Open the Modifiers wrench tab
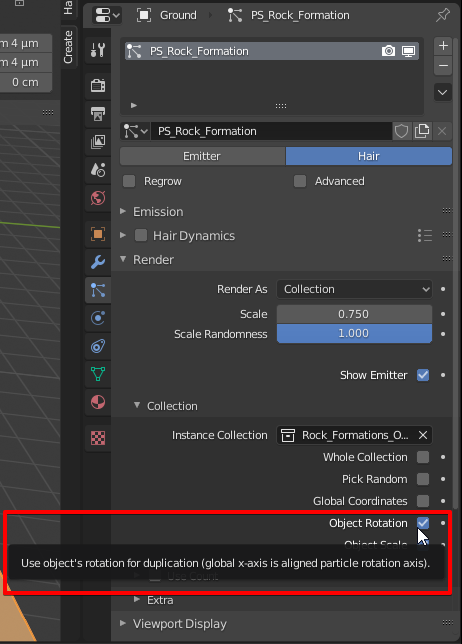 [98, 262]
